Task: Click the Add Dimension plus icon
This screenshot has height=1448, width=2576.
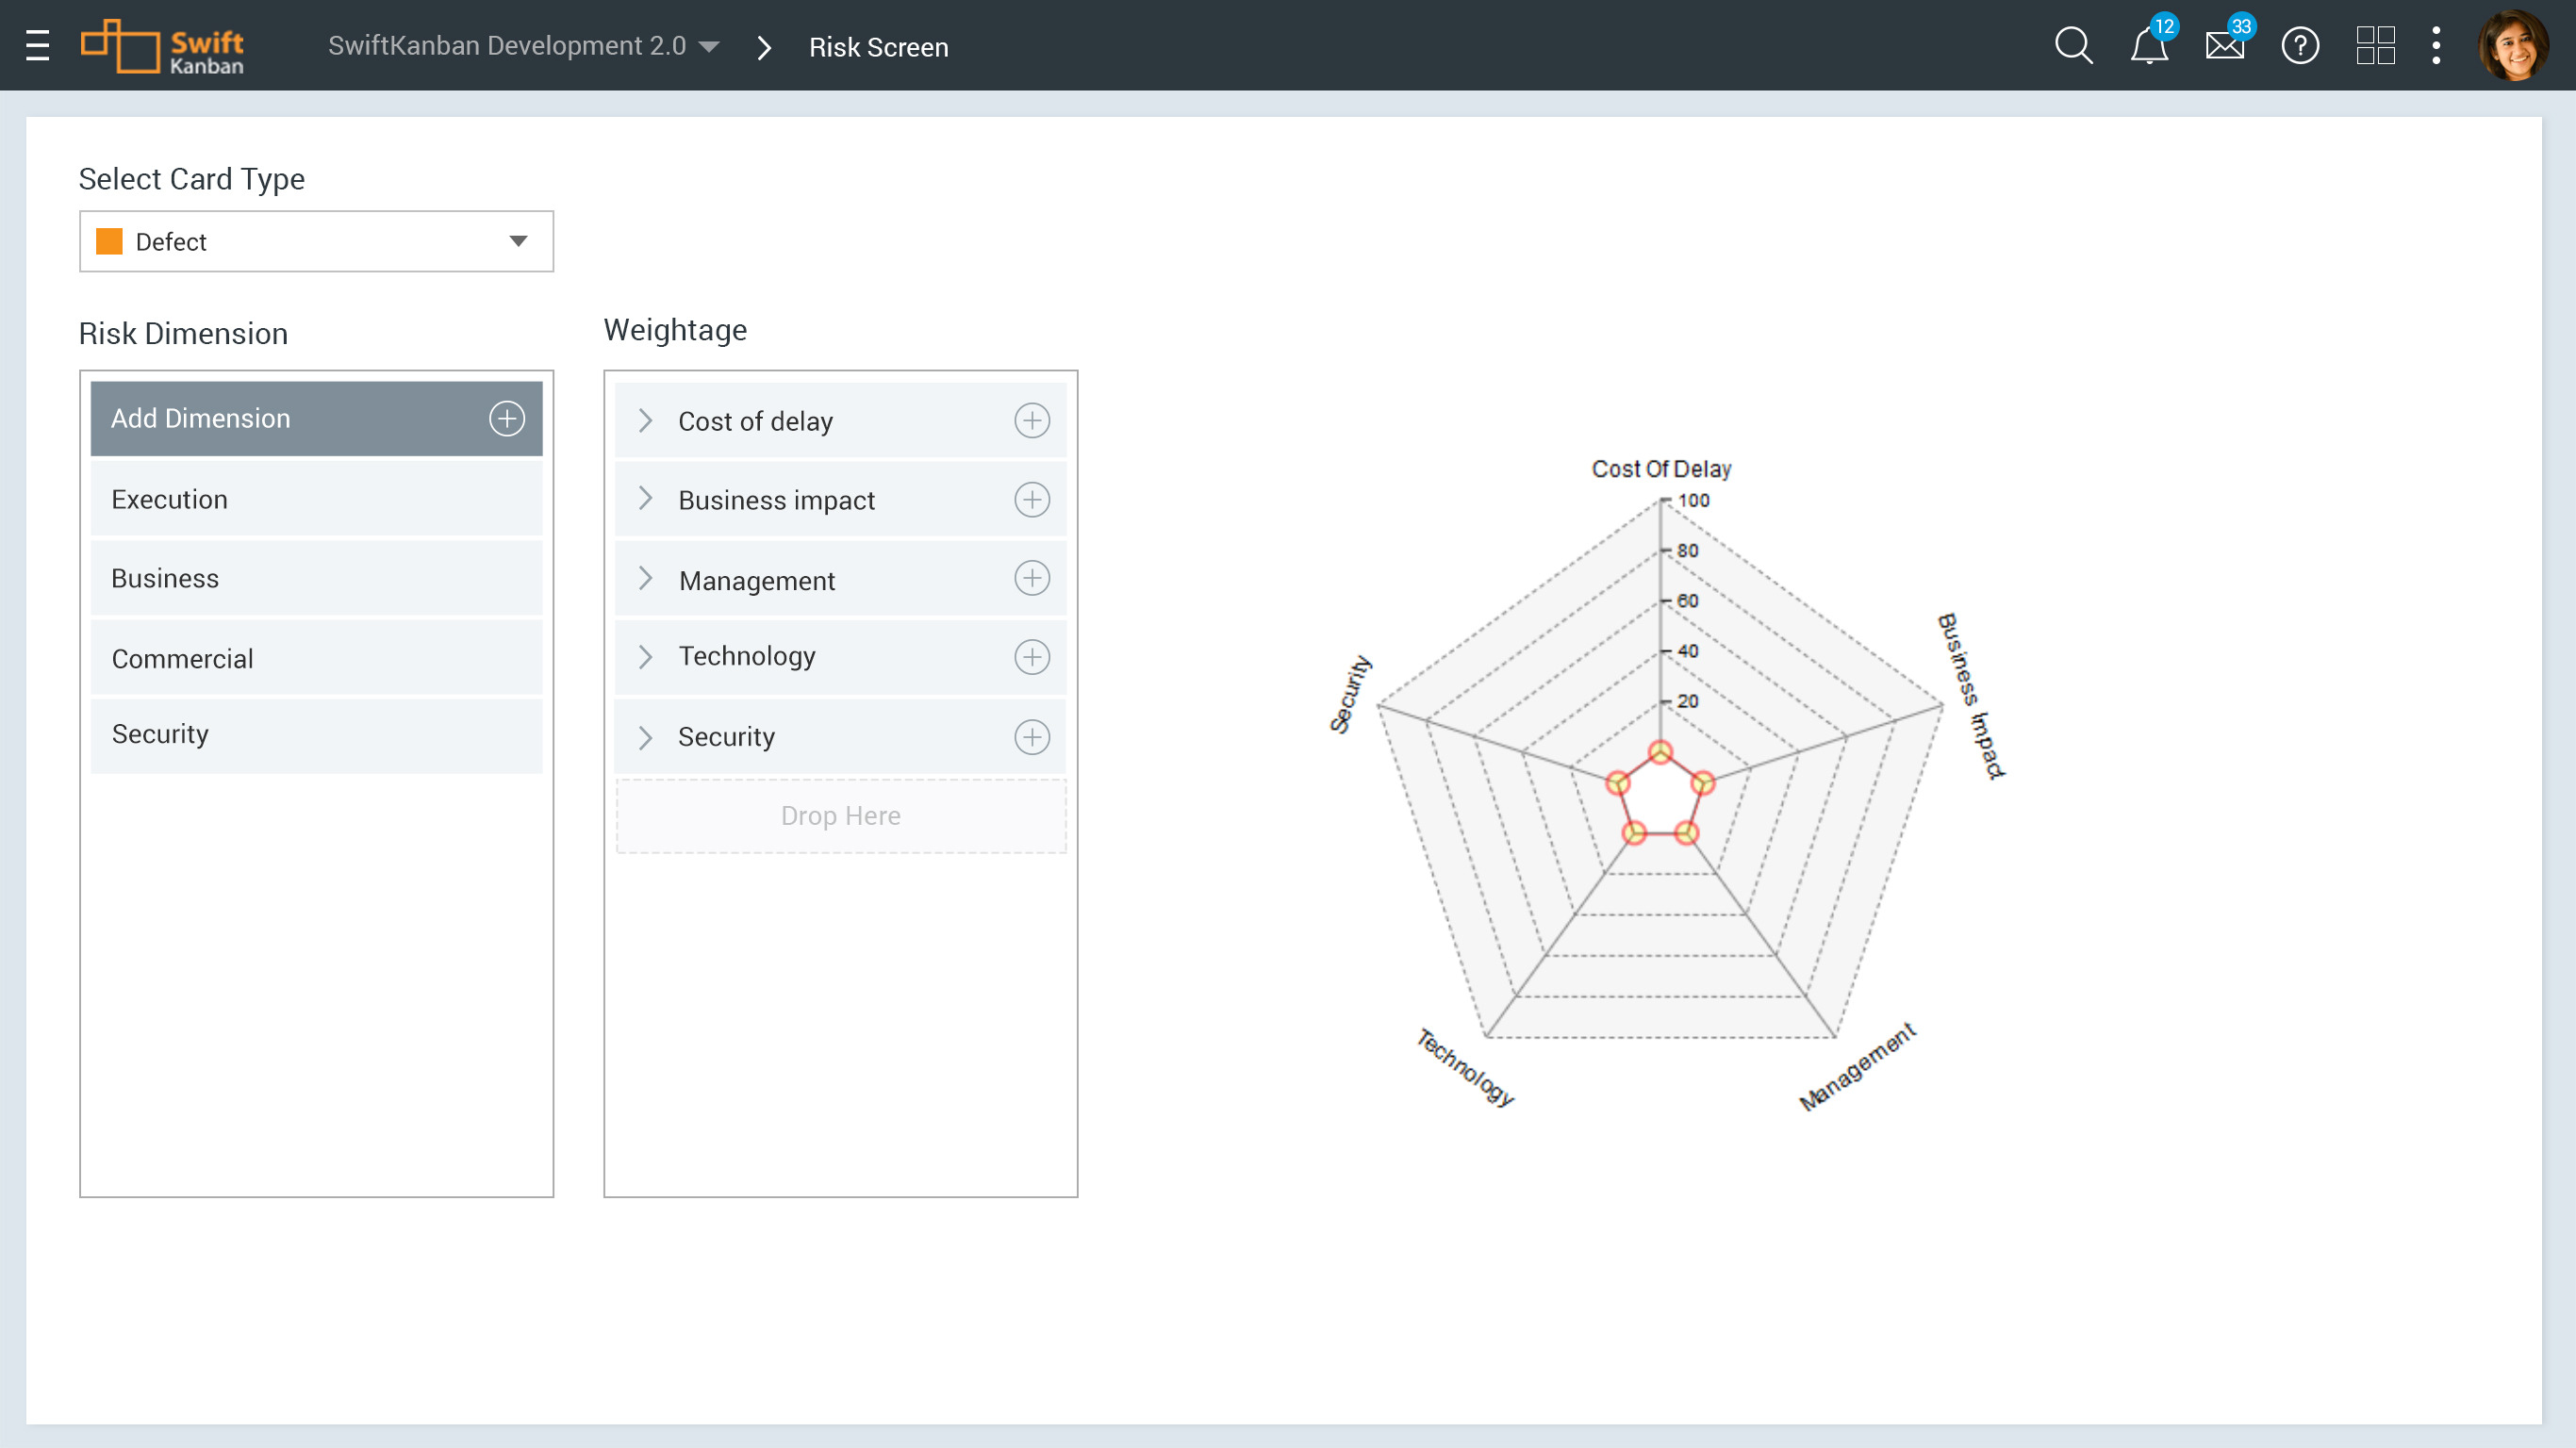Action: pyautogui.click(x=506, y=418)
